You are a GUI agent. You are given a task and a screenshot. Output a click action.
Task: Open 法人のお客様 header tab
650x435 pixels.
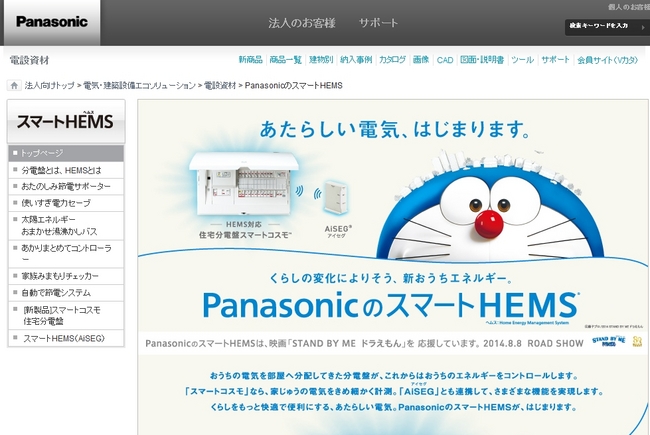[x=302, y=23]
